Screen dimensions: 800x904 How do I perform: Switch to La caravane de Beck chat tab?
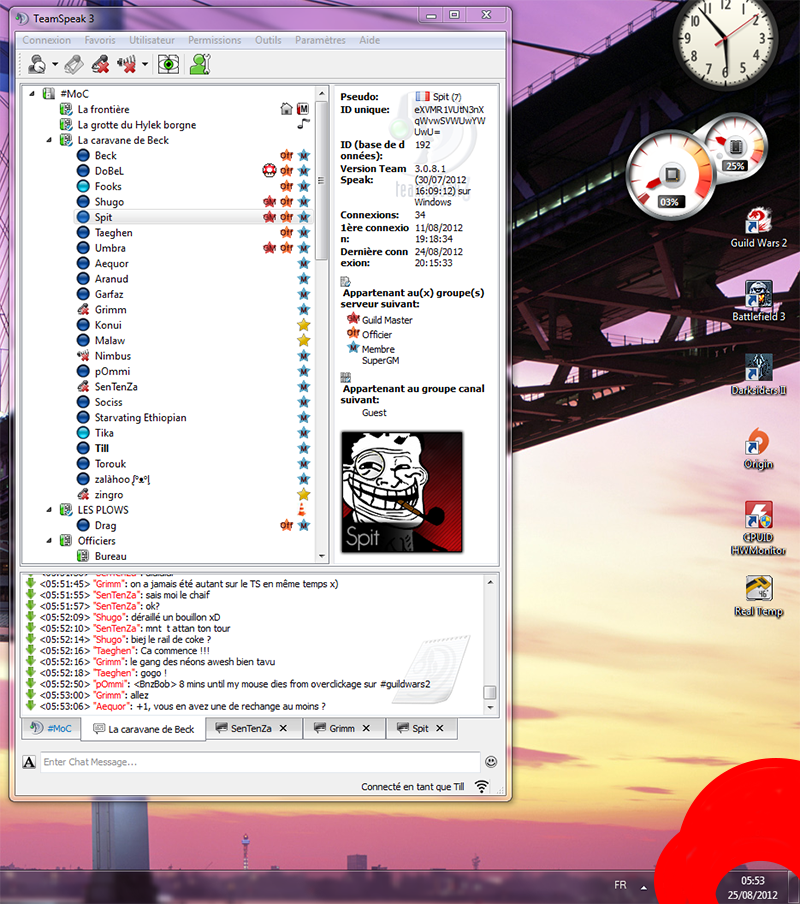(144, 729)
